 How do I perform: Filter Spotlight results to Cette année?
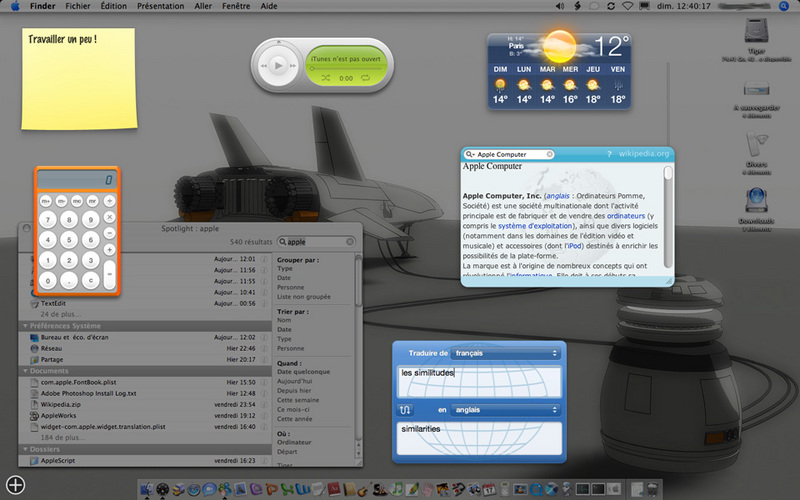[294, 419]
